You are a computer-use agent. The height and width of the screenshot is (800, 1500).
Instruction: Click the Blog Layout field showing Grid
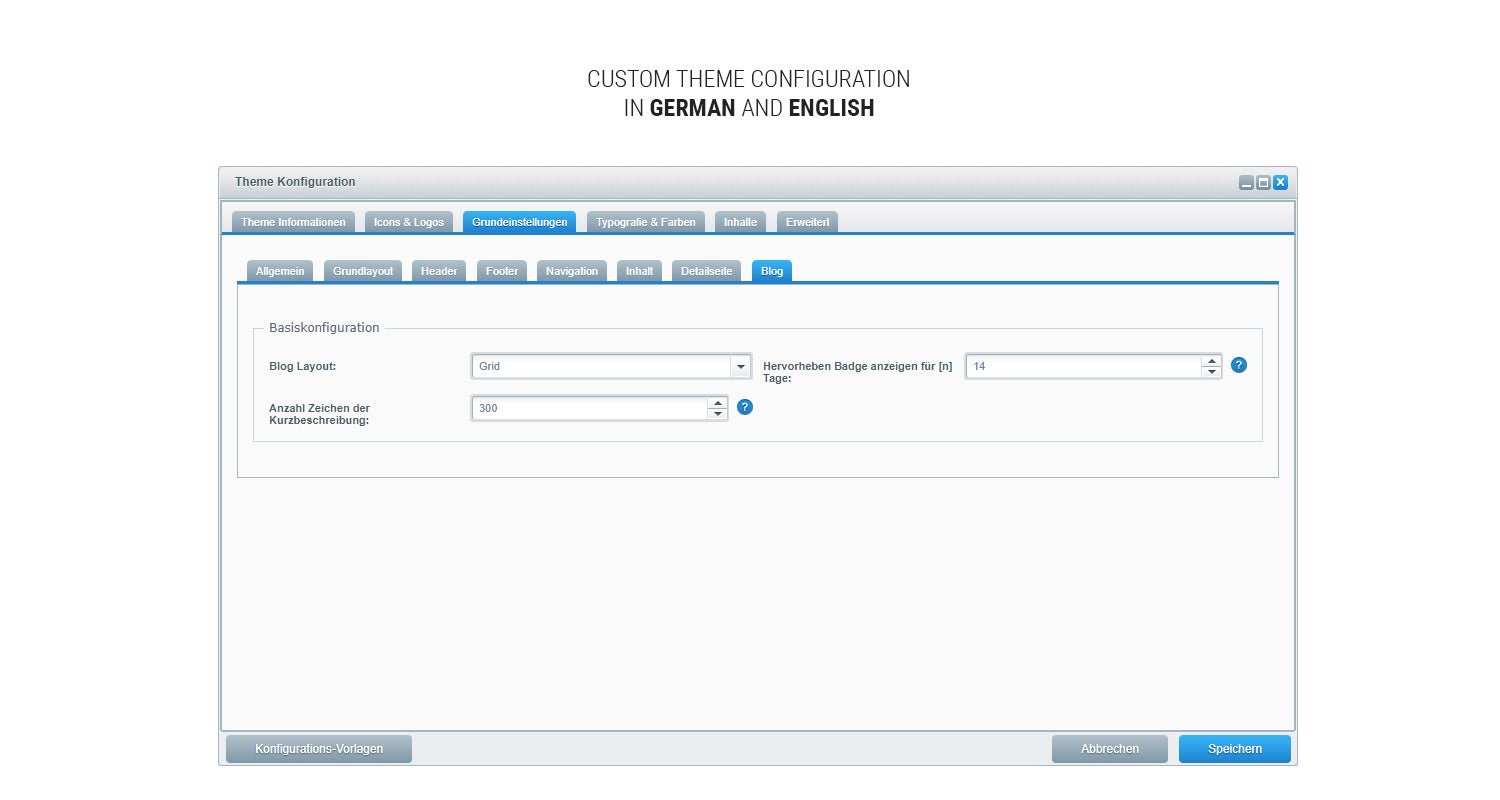click(x=601, y=367)
